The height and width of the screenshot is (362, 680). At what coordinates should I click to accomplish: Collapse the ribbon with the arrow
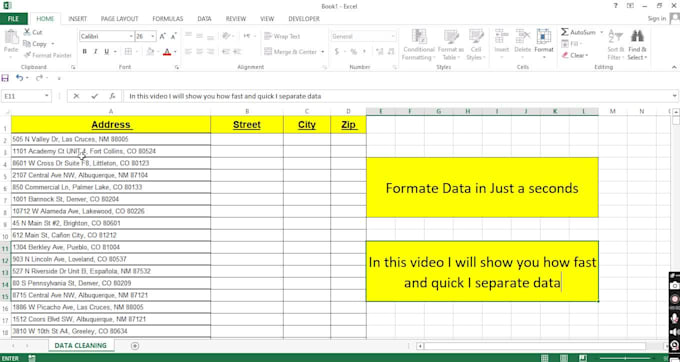point(674,67)
